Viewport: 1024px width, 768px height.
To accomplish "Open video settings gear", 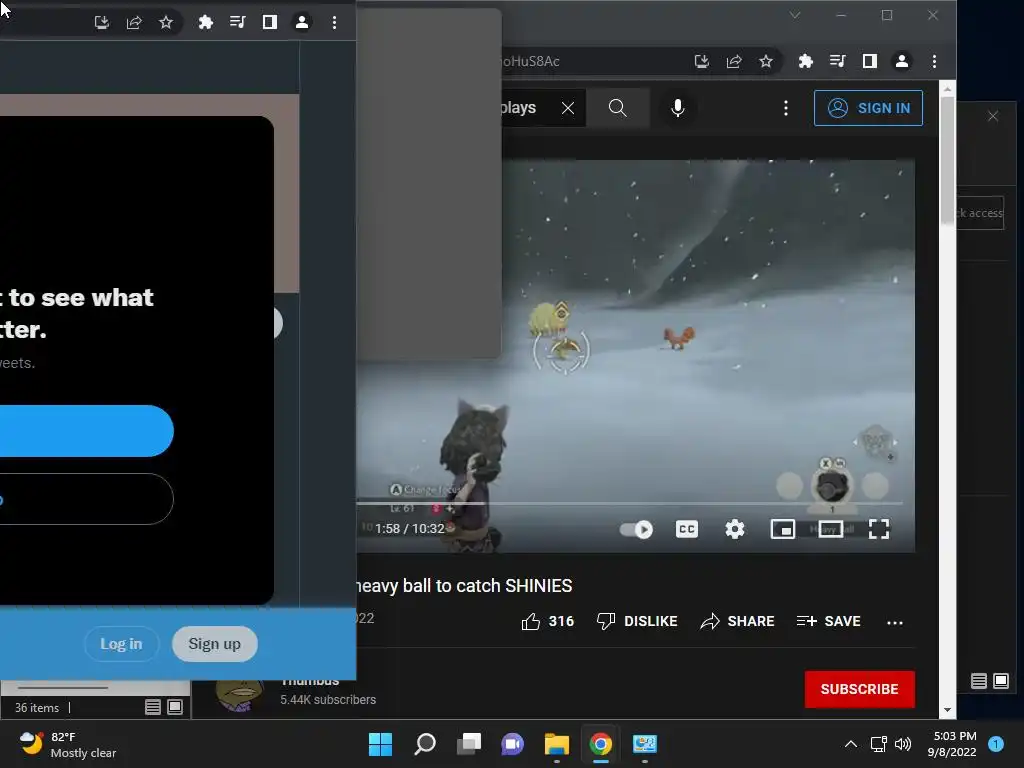I will click(x=735, y=529).
